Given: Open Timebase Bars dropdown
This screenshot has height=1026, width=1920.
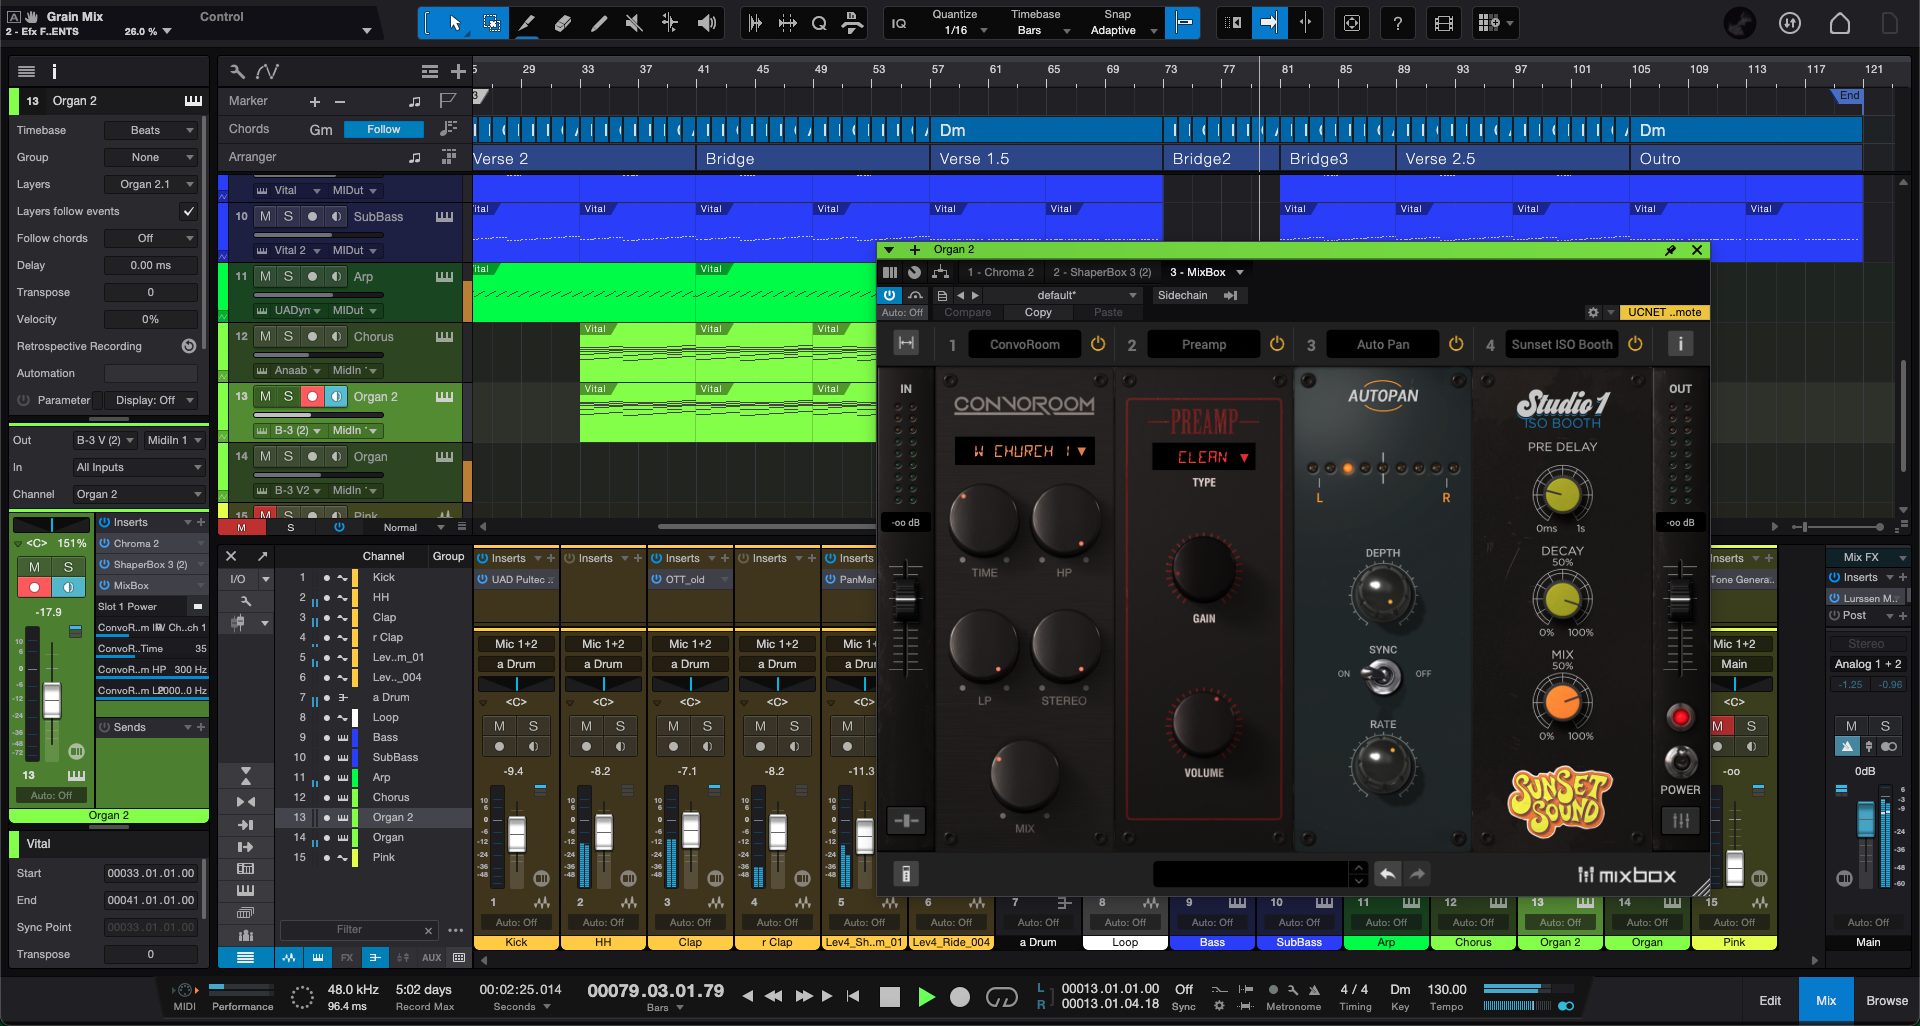Looking at the screenshot, I should click(x=1040, y=31).
